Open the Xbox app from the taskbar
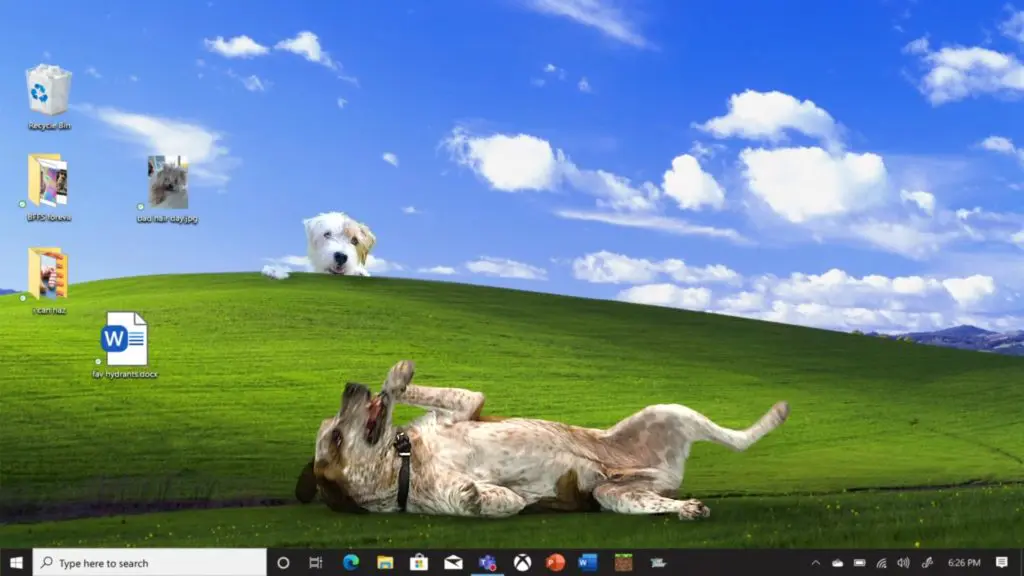The width and height of the screenshot is (1024, 576). pyautogui.click(x=522, y=562)
